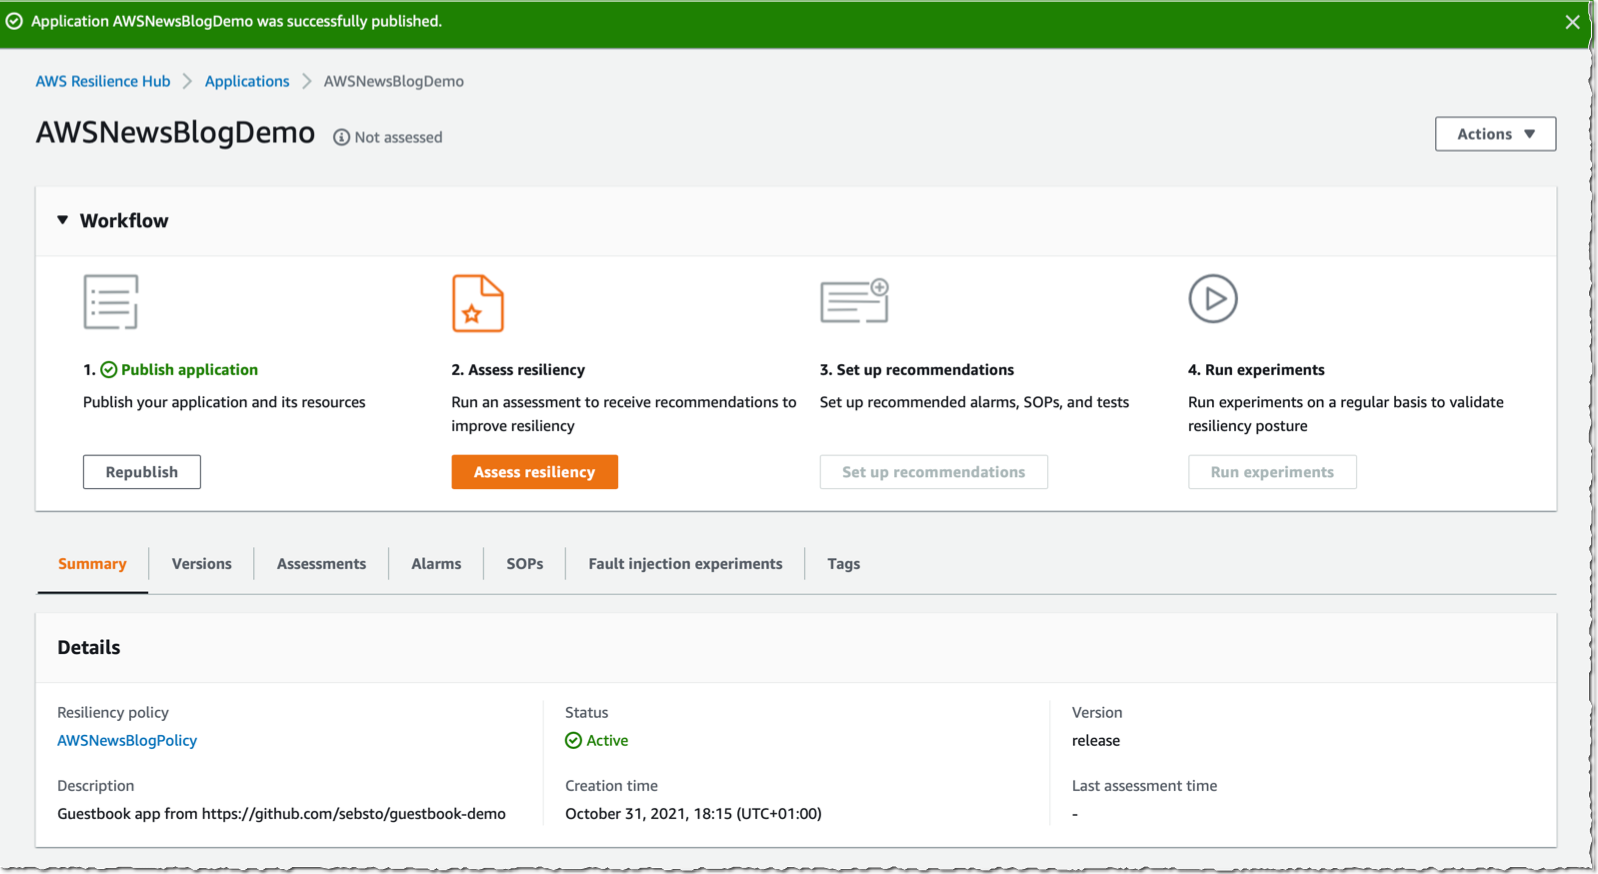Screen dimensions: 1598x874
Task: Click the green check beside Publish application
Action: 109,370
